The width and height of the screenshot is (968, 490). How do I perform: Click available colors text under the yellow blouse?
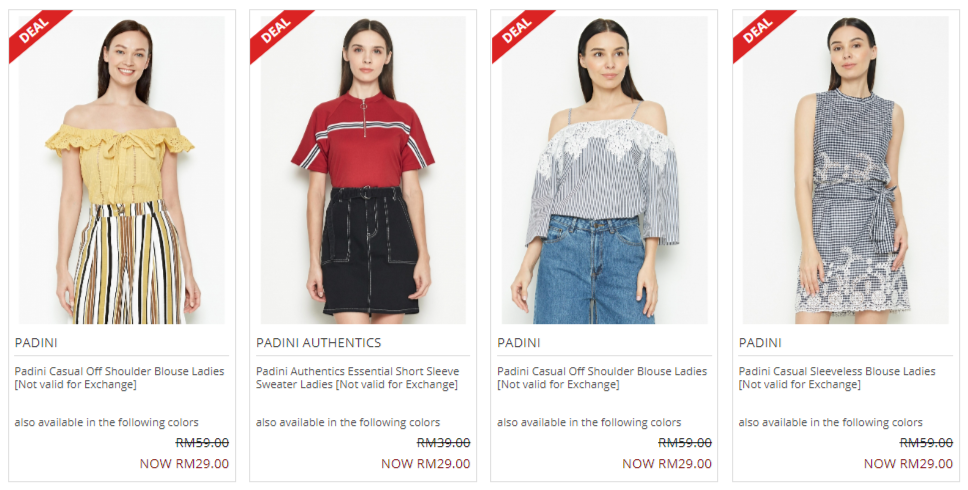click(107, 423)
